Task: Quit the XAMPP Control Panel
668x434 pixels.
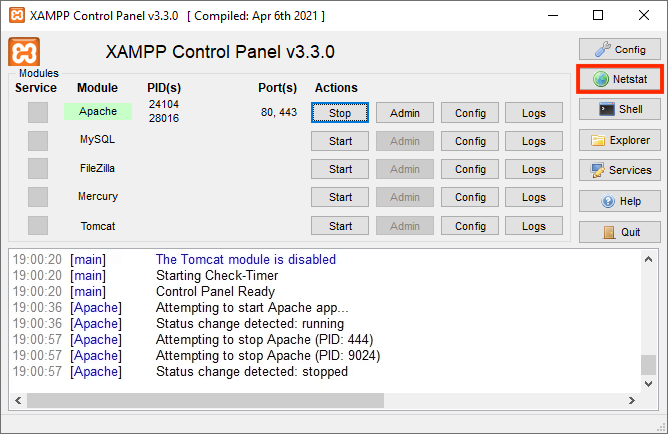Action: pyautogui.click(x=620, y=232)
